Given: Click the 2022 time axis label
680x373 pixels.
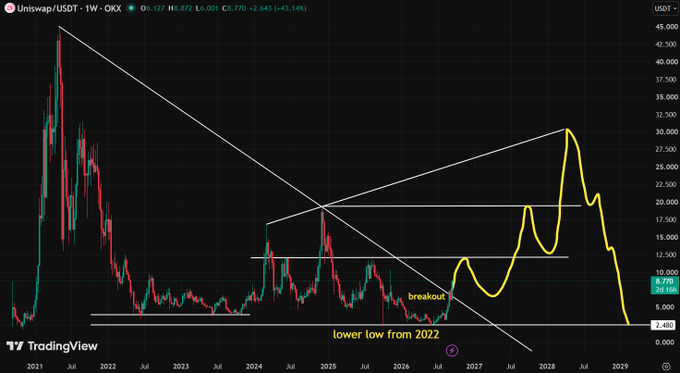Looking at the screenshot, I should pyautogui.click(x=108, y=366).
